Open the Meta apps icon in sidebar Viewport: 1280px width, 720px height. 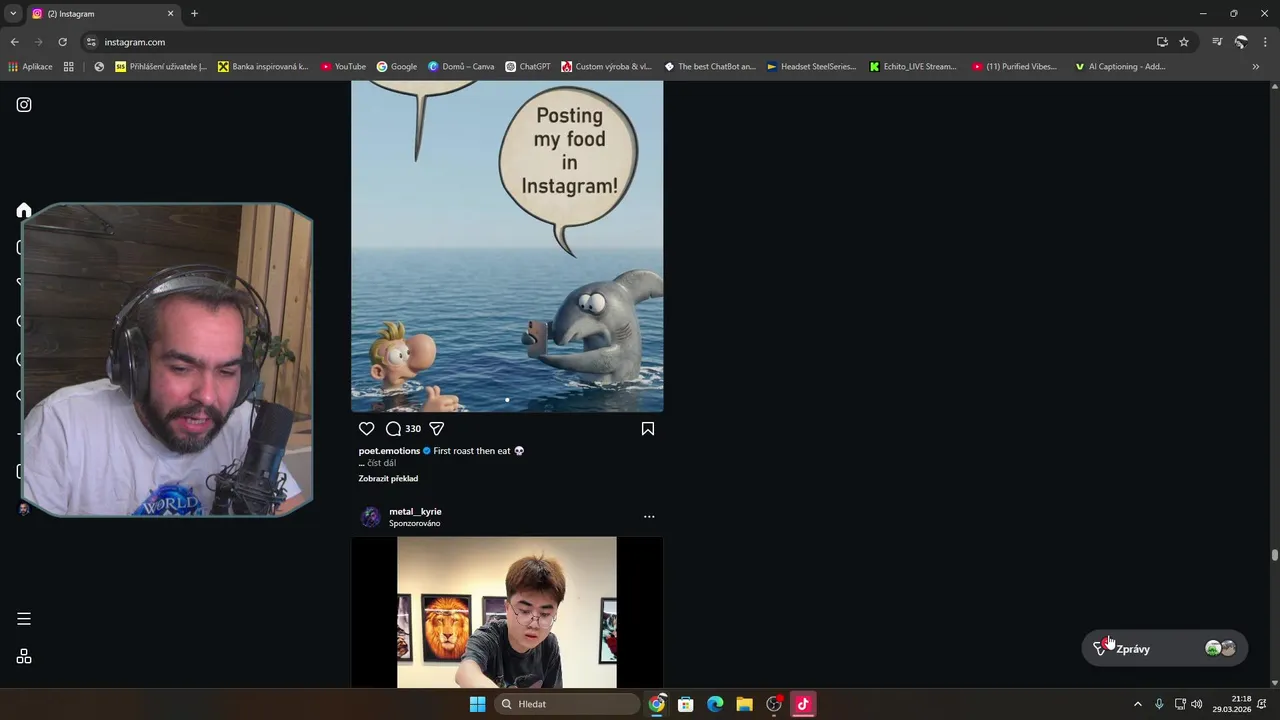point(24,657)
